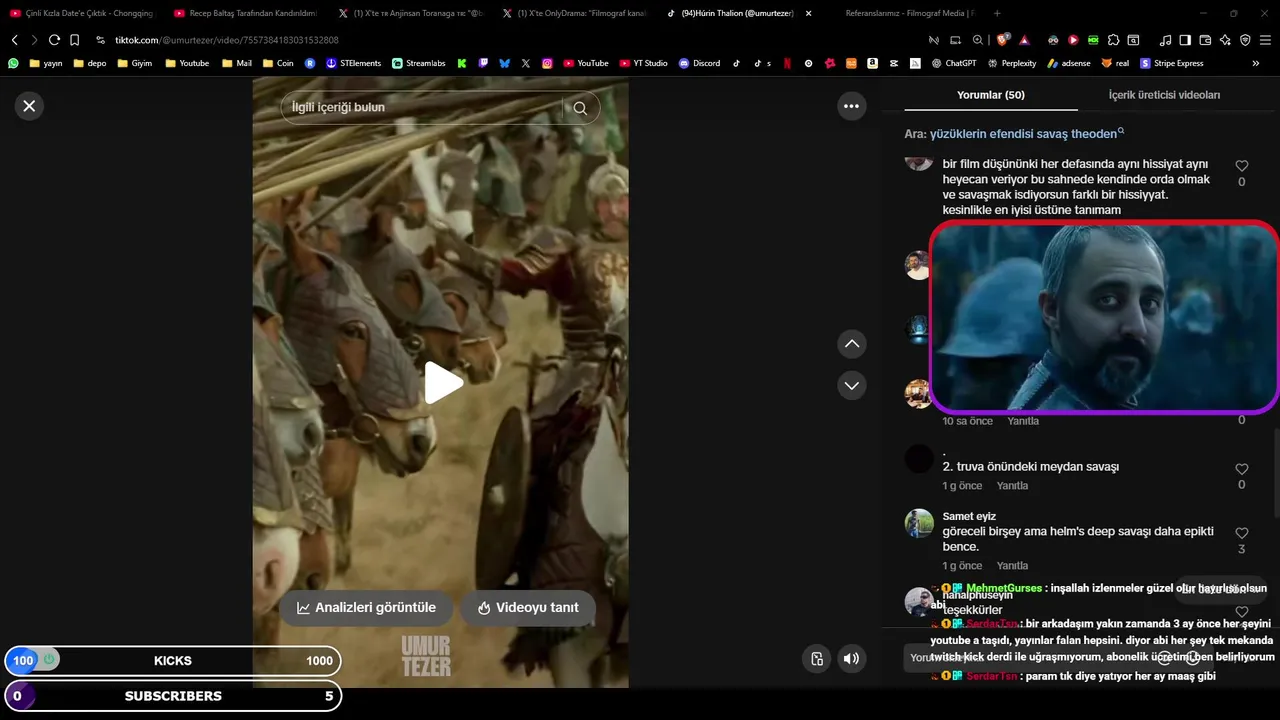Open the browser extensions puzzle icon
The width and height of the screenshot is (1280, 720).
tap(1113, 40)
